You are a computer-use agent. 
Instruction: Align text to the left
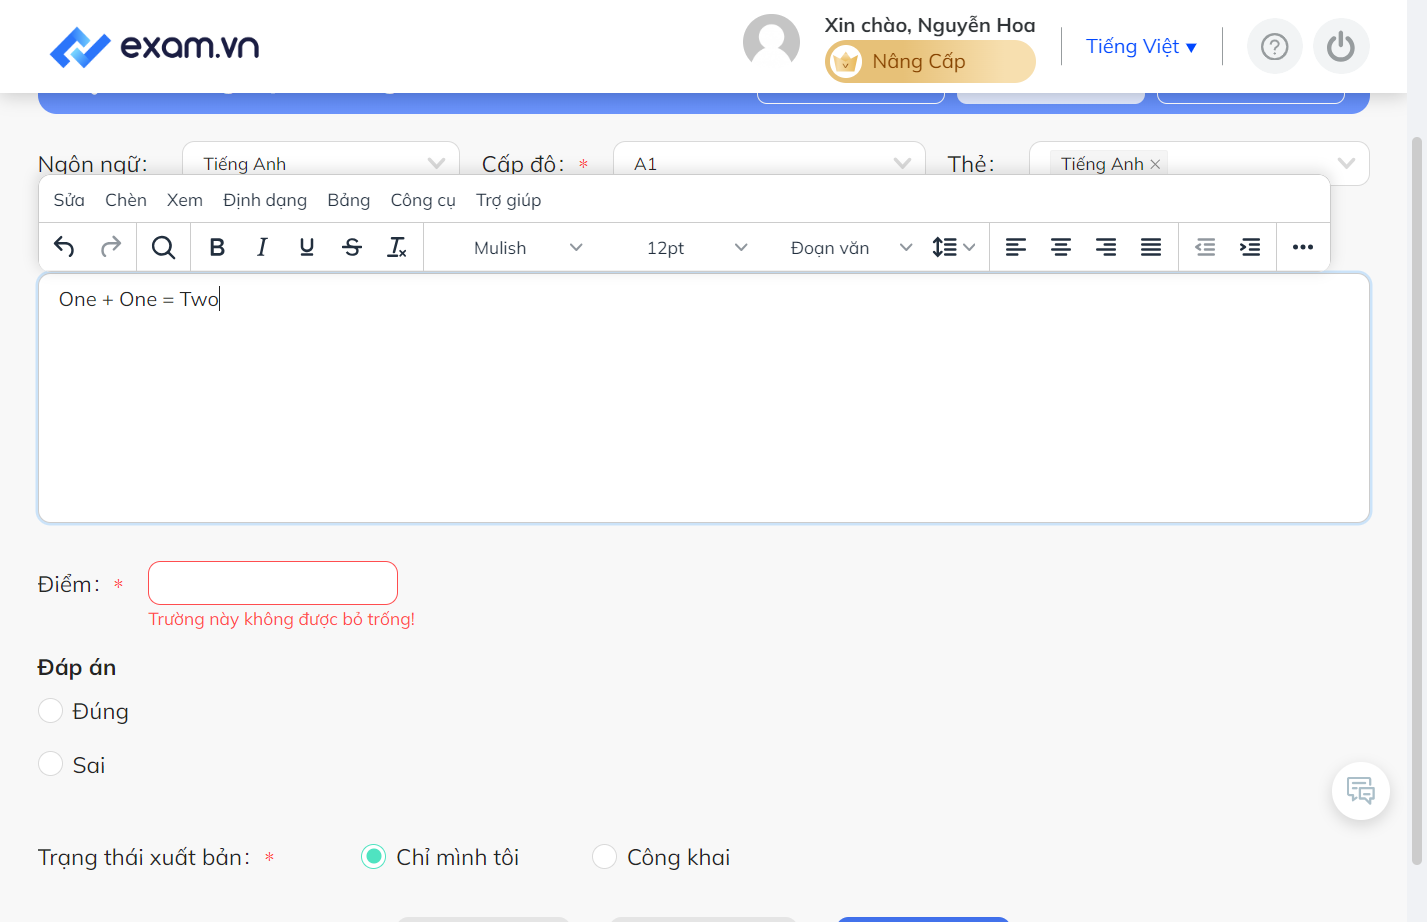point(1016,247)
